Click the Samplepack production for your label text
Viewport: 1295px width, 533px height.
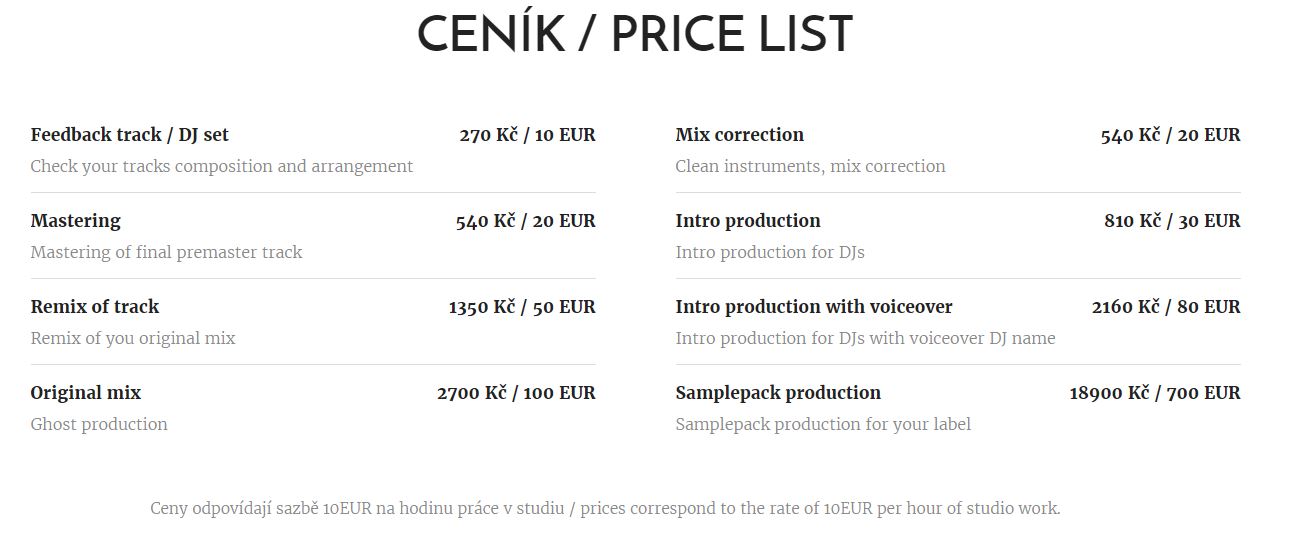pos(823,425)
